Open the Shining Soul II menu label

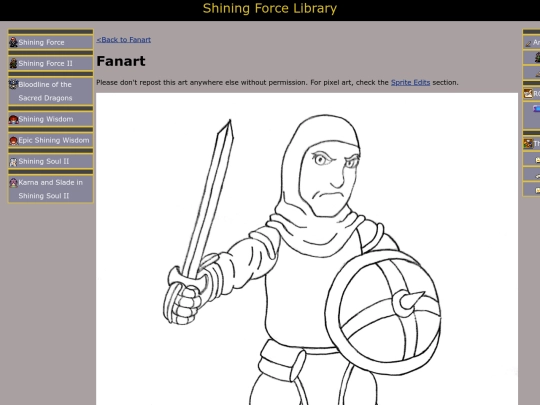(44, 161)
